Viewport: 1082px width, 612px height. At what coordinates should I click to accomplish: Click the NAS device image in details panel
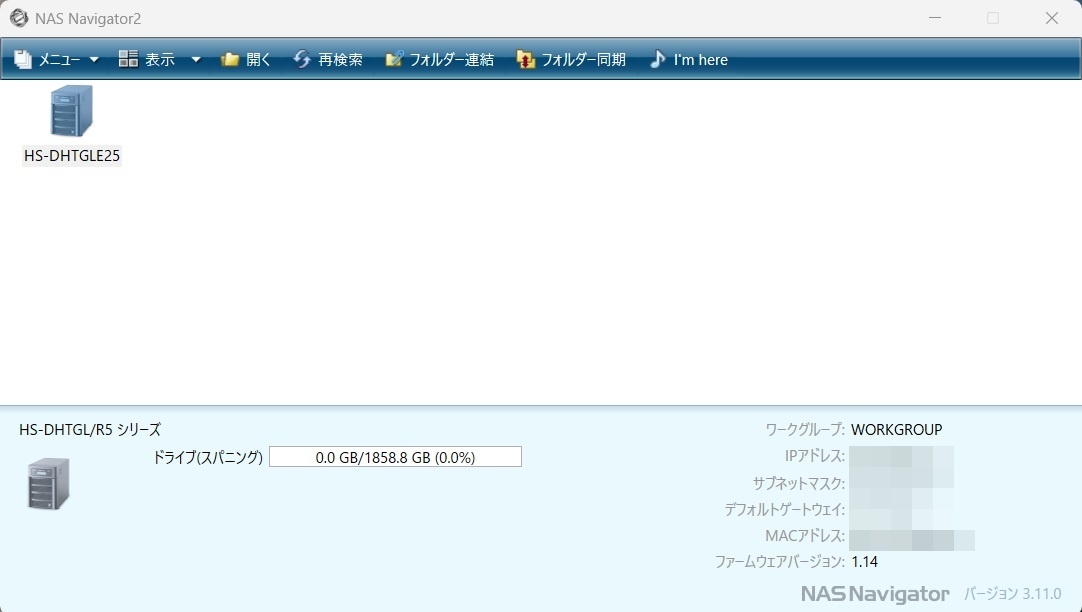(x=48, y=484)
